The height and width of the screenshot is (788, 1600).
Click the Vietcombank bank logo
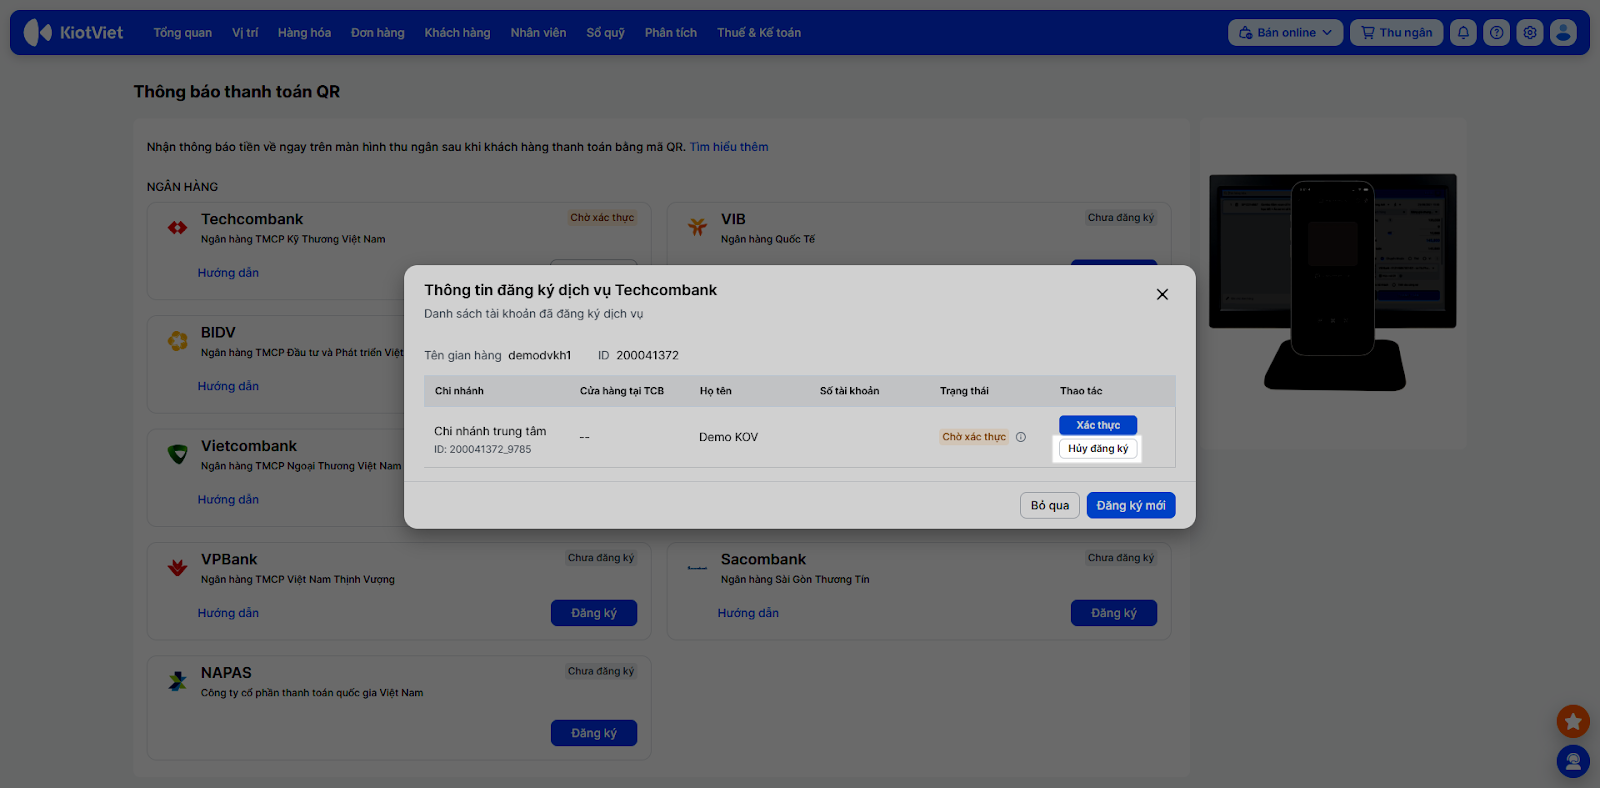coord(178,454)
